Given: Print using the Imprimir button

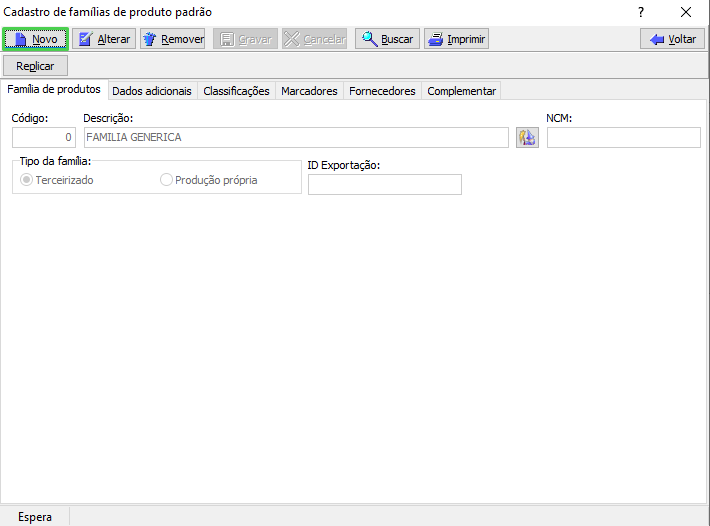Looking at the screenshot, I should [456, 39].
